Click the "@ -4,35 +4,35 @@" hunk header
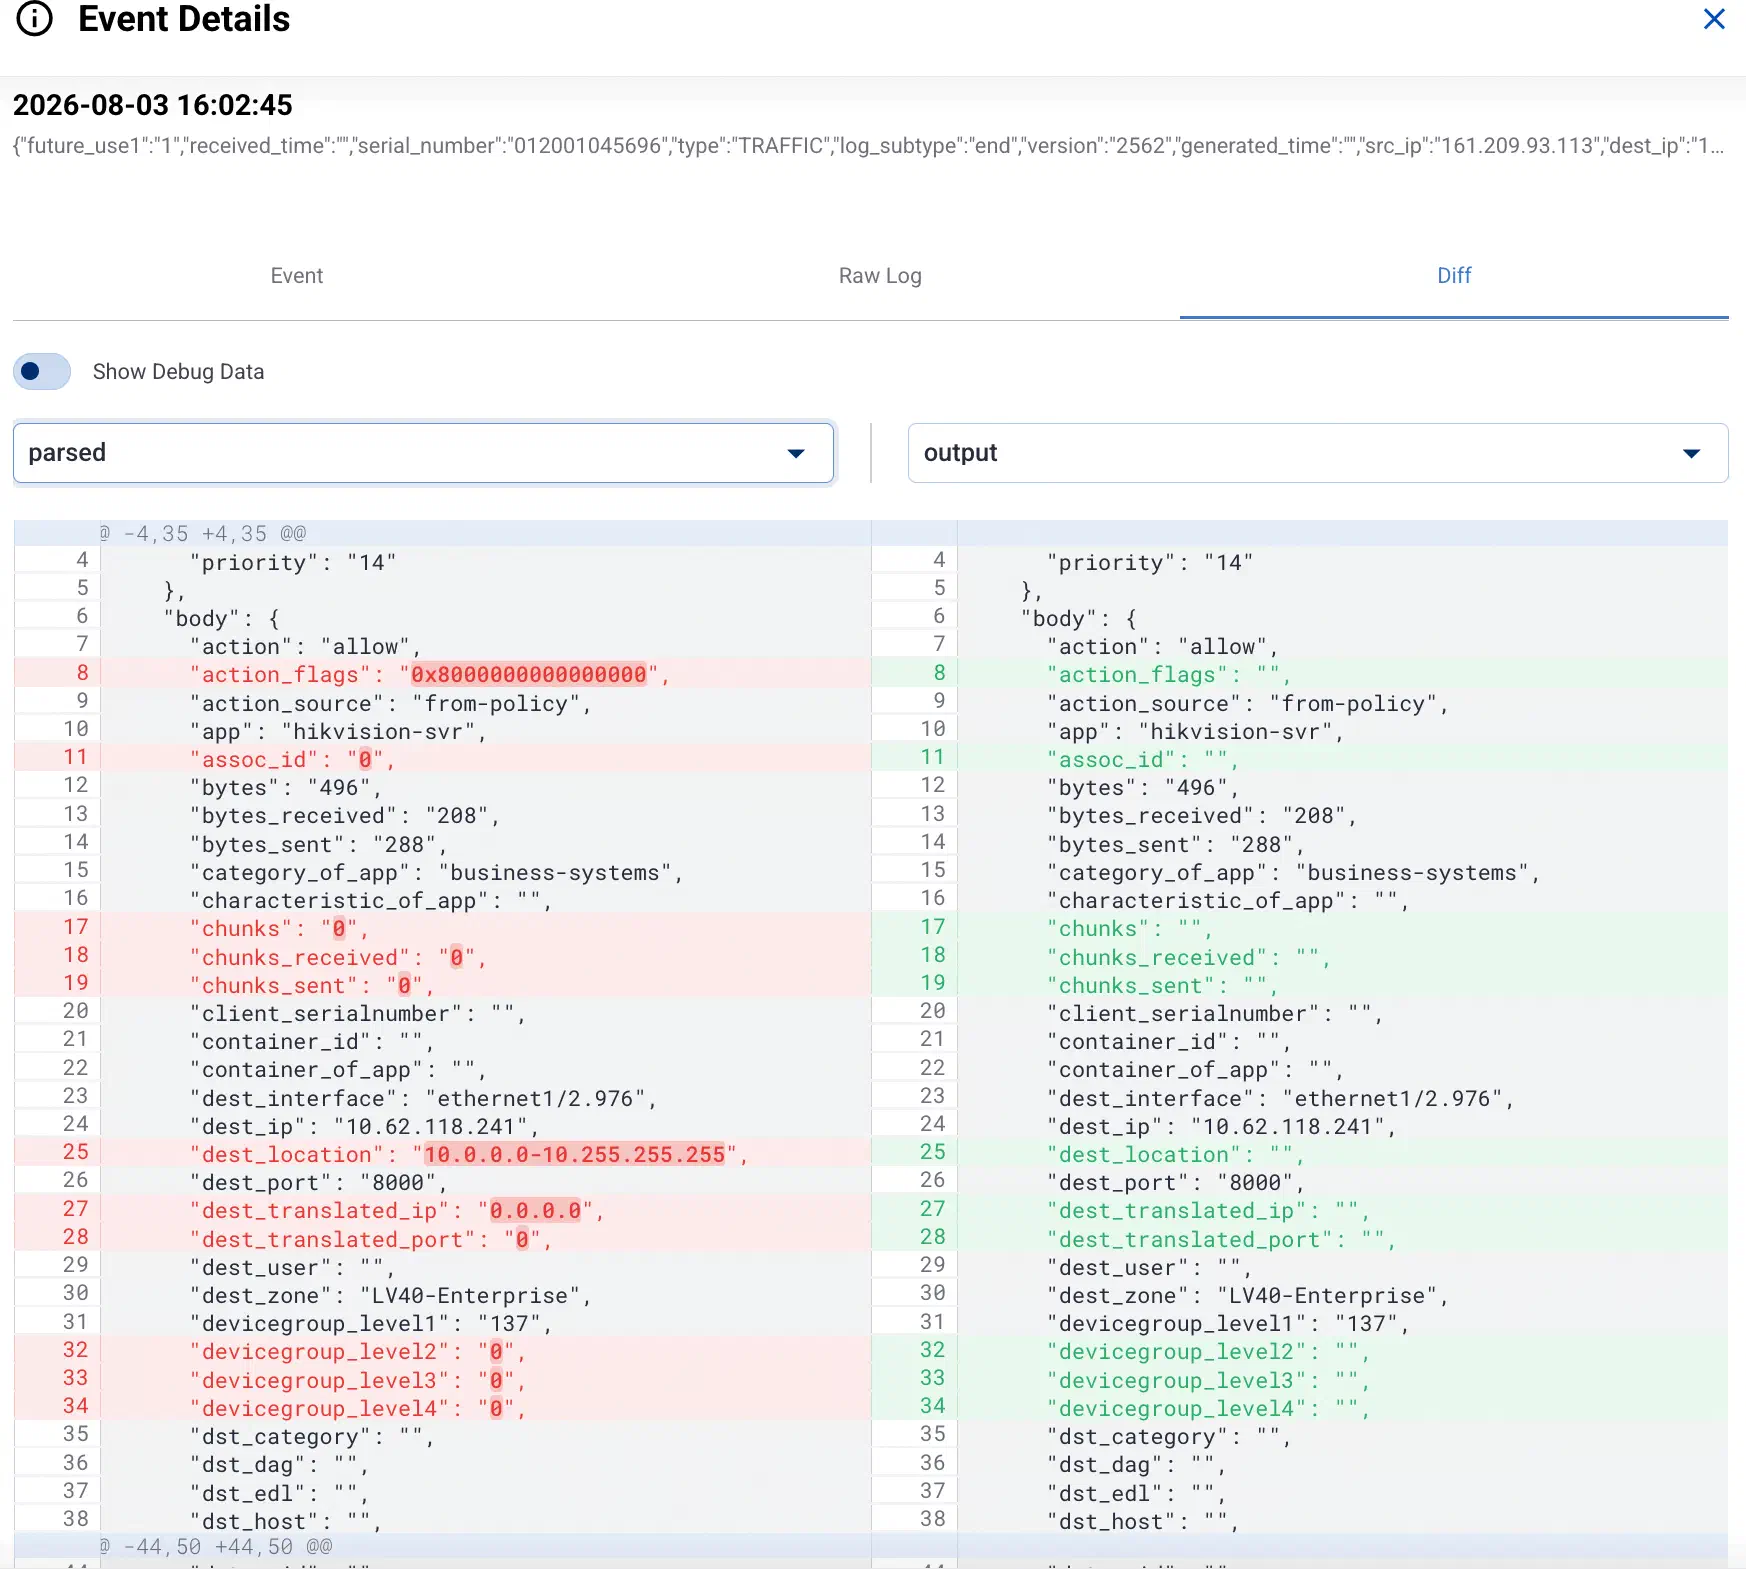Image resolution: width=1746 pixels, height=1569 pixels. 203,533
